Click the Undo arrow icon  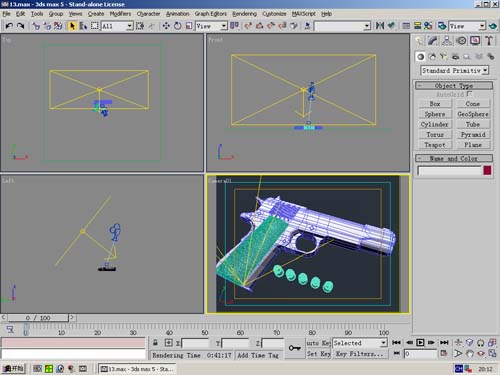point(9,26)
